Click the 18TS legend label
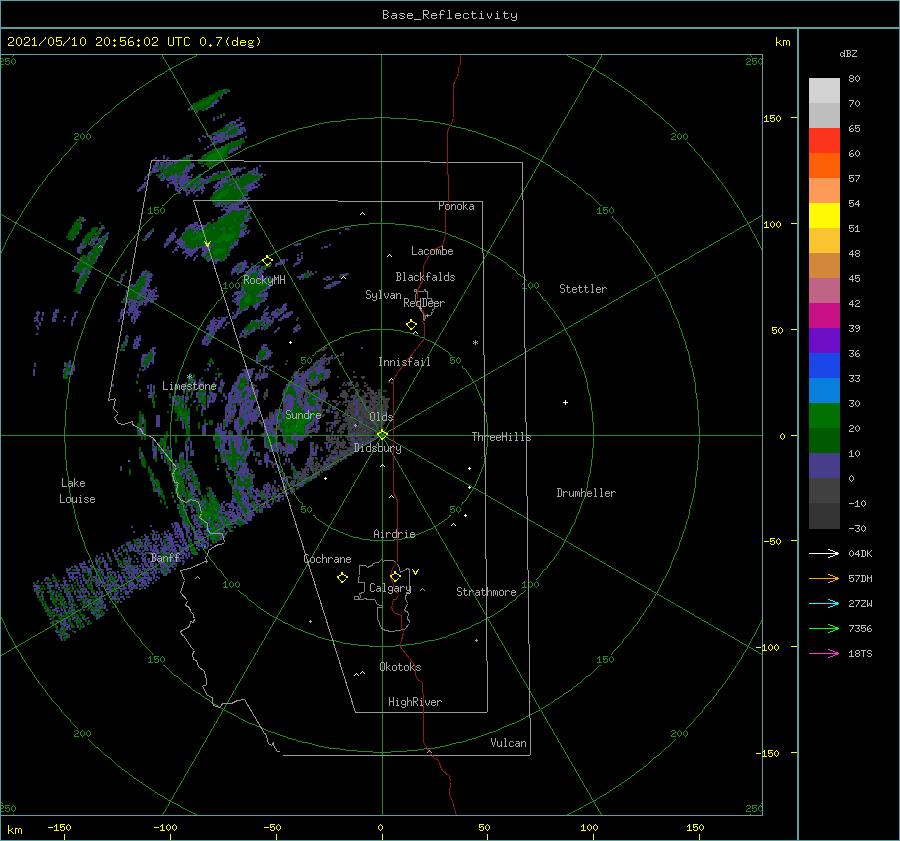 [x=860, y=653]
